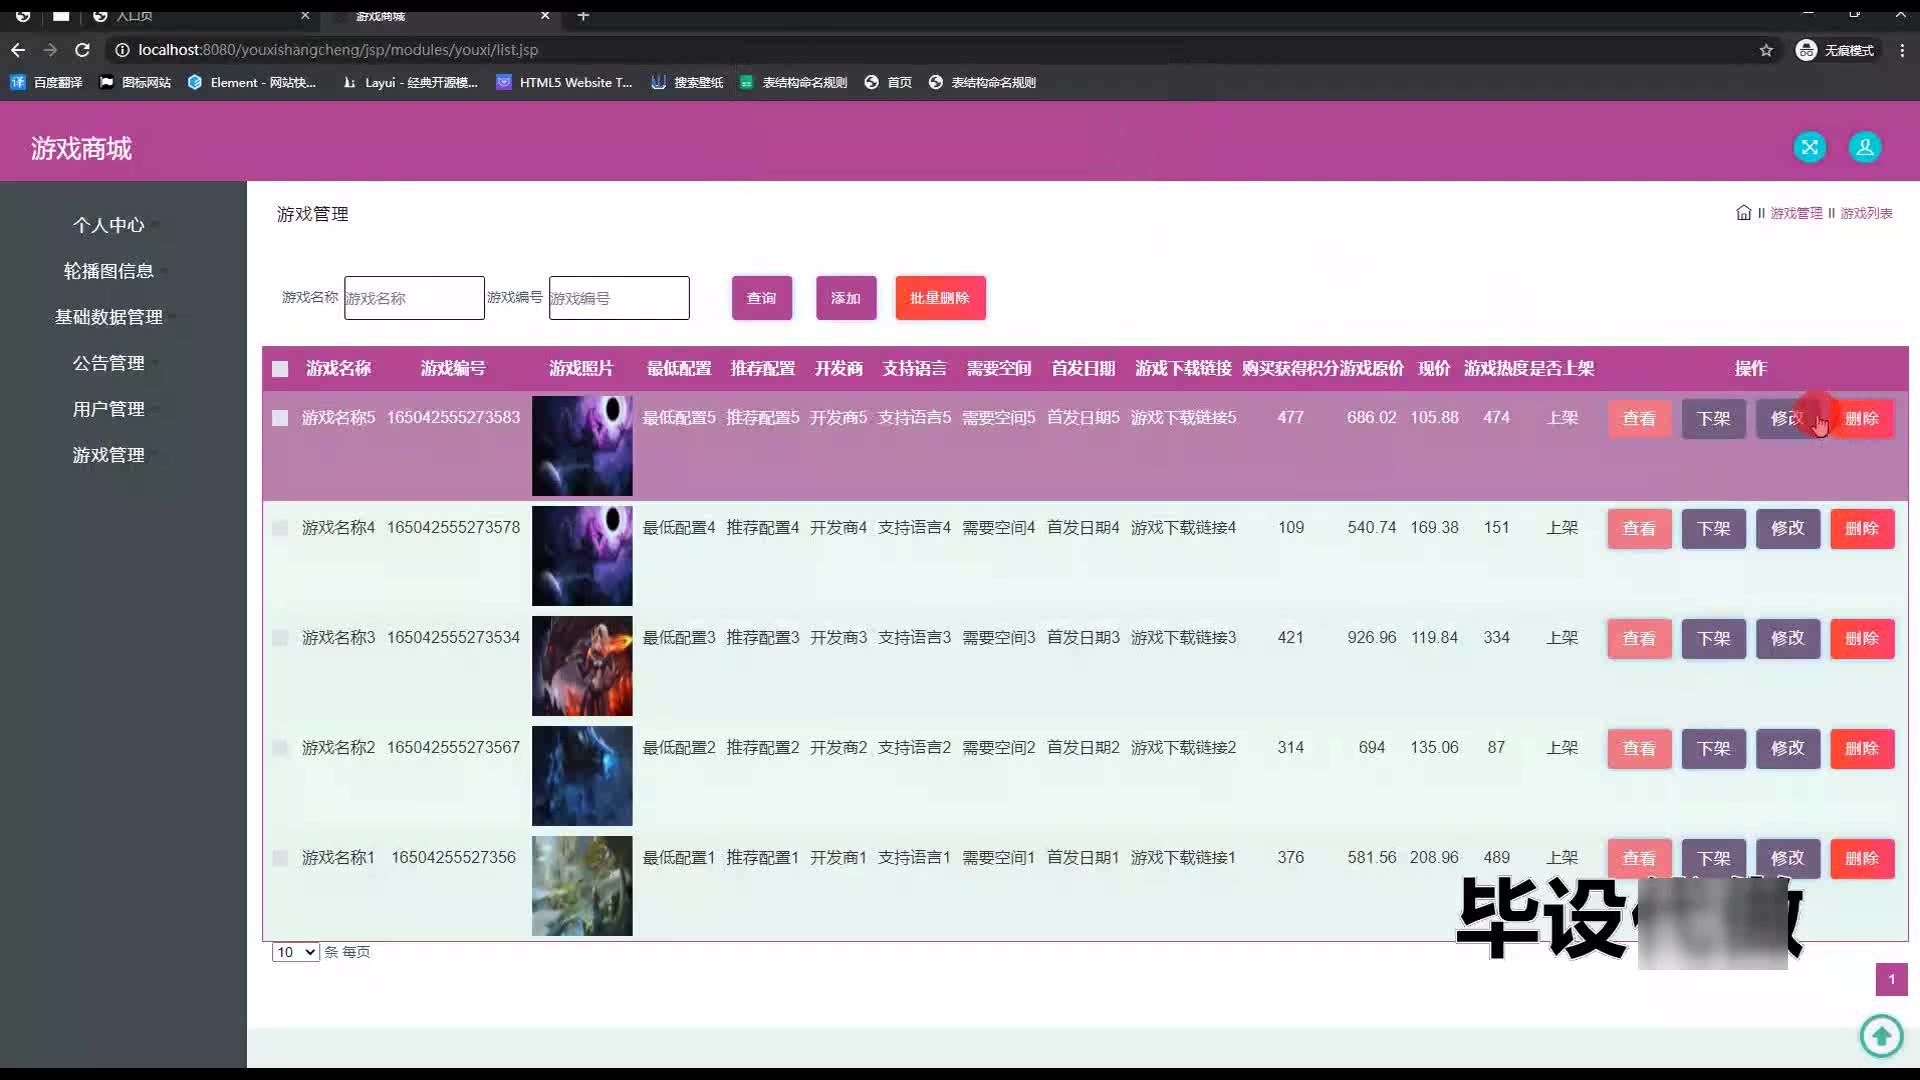
Task: Check the row checkbox for 游戏名称4
Action: coord(280,528)
